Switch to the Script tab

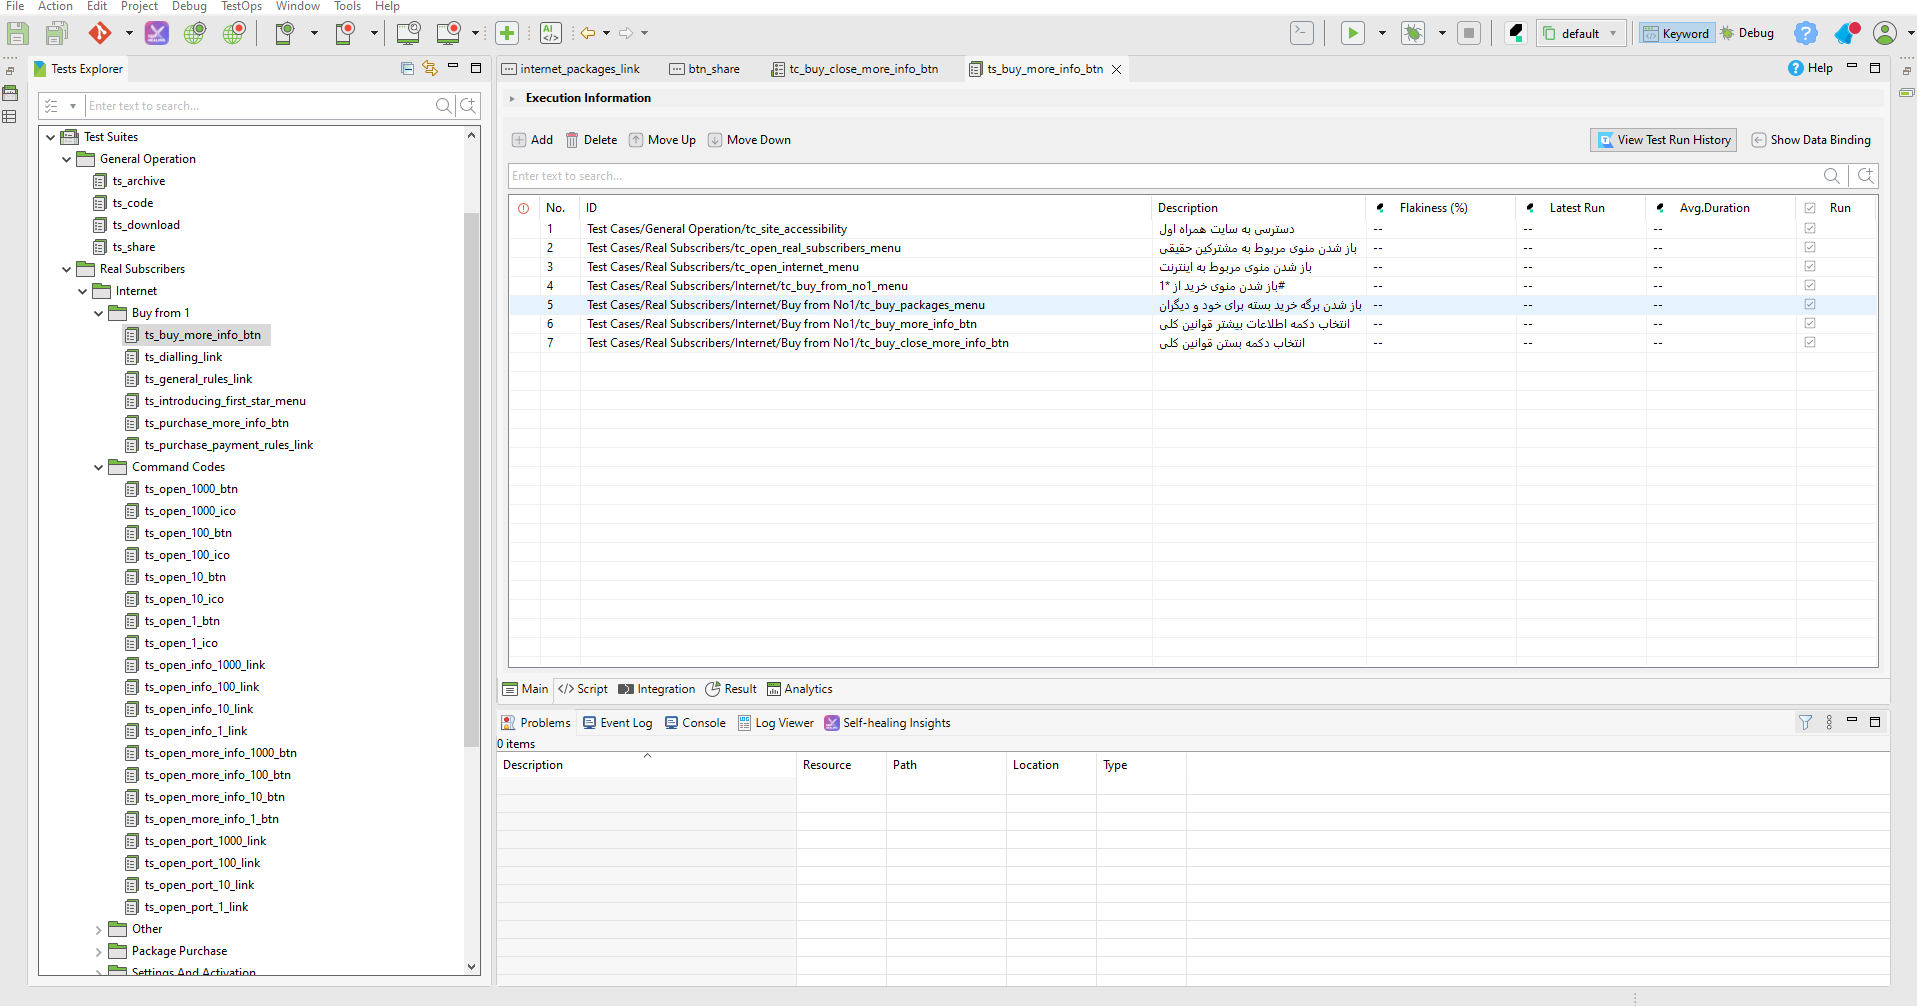pyautogui.click(x=583, y=689)
